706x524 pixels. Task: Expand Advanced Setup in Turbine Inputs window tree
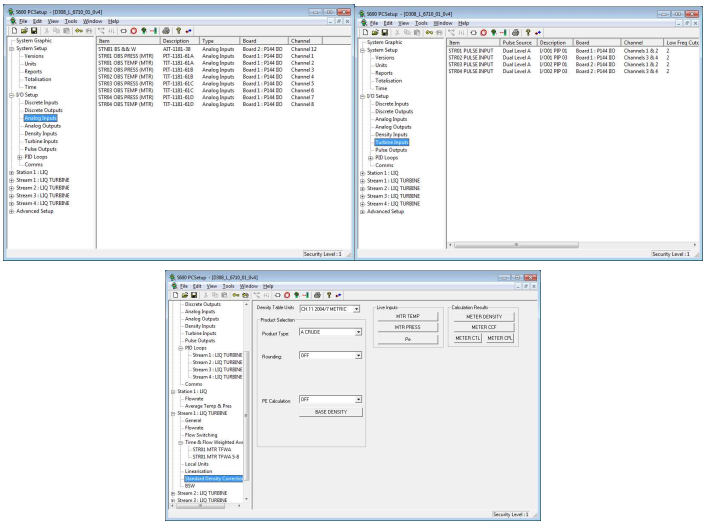click(x=362, y=212)
